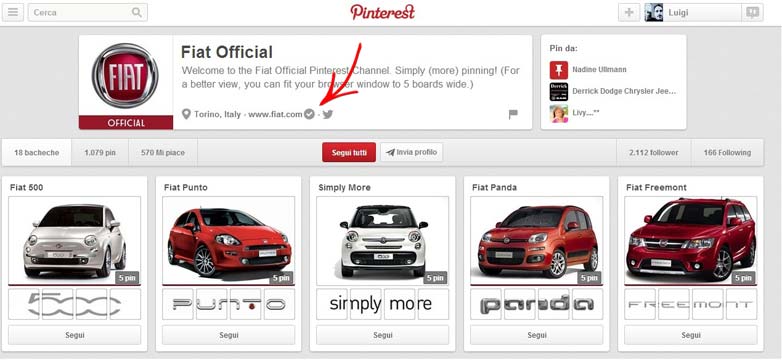Click the 5 pin badge on Fiat Freemont
This screenshot has height=360, width=782.
743,278
